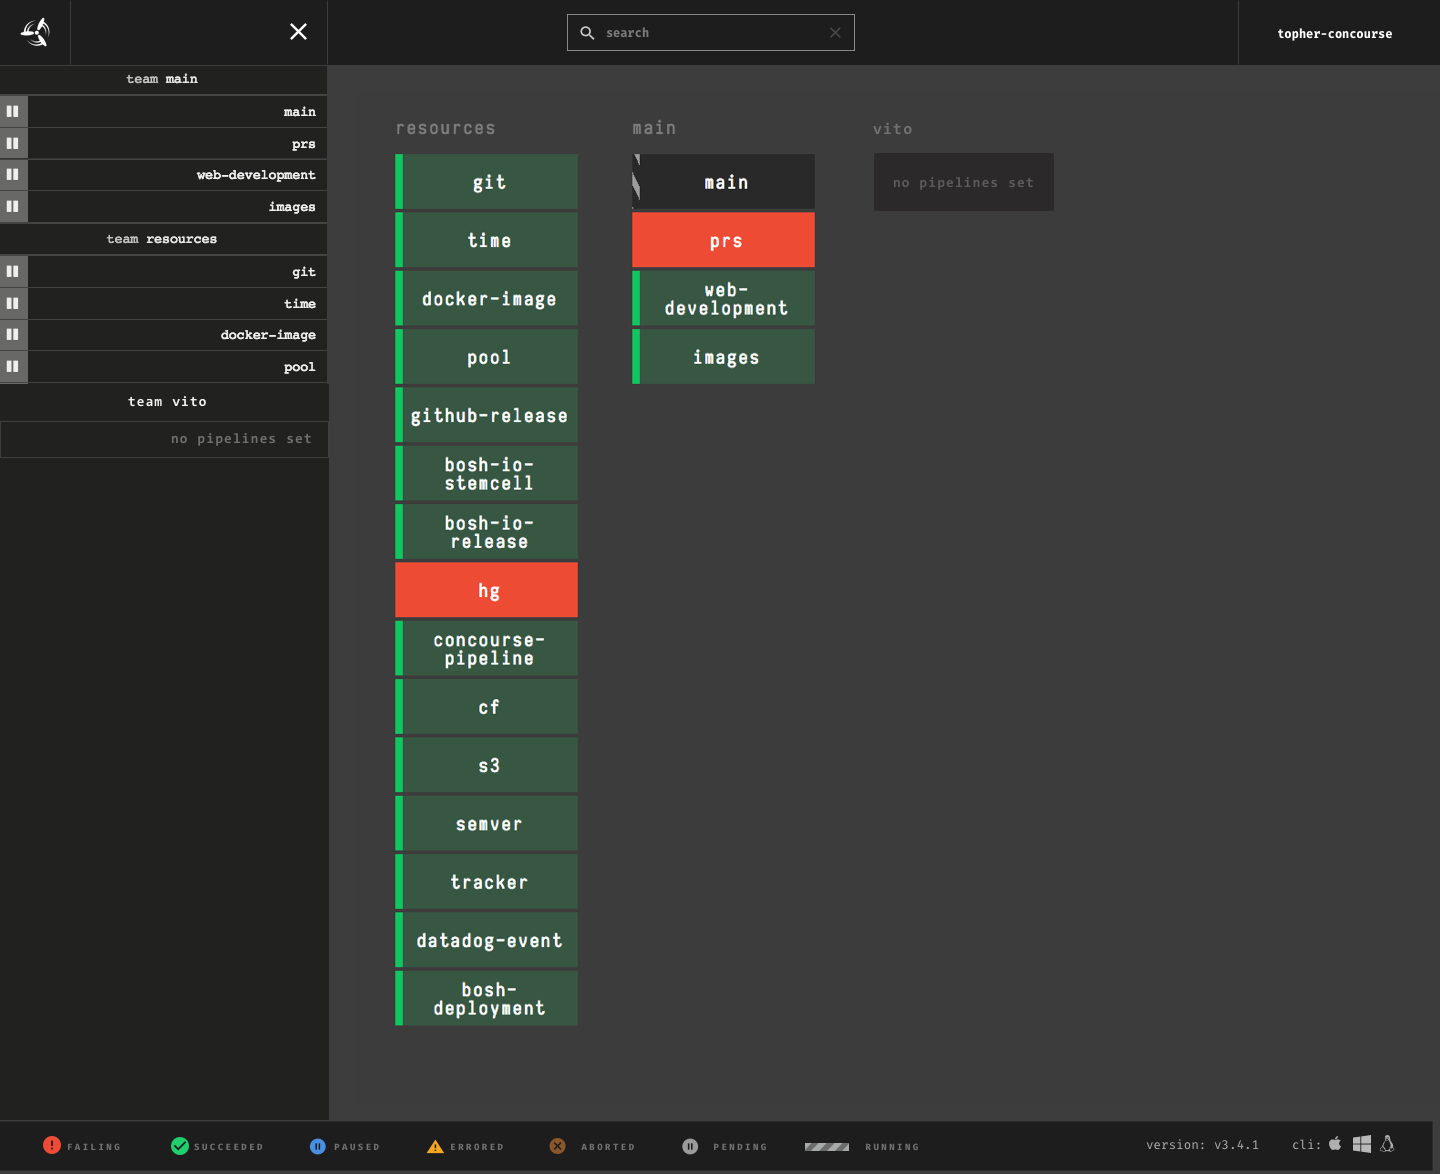Pause the prs pipeline from the sidebar
The image size is (1440, 1174).
[x=13, y=143]
